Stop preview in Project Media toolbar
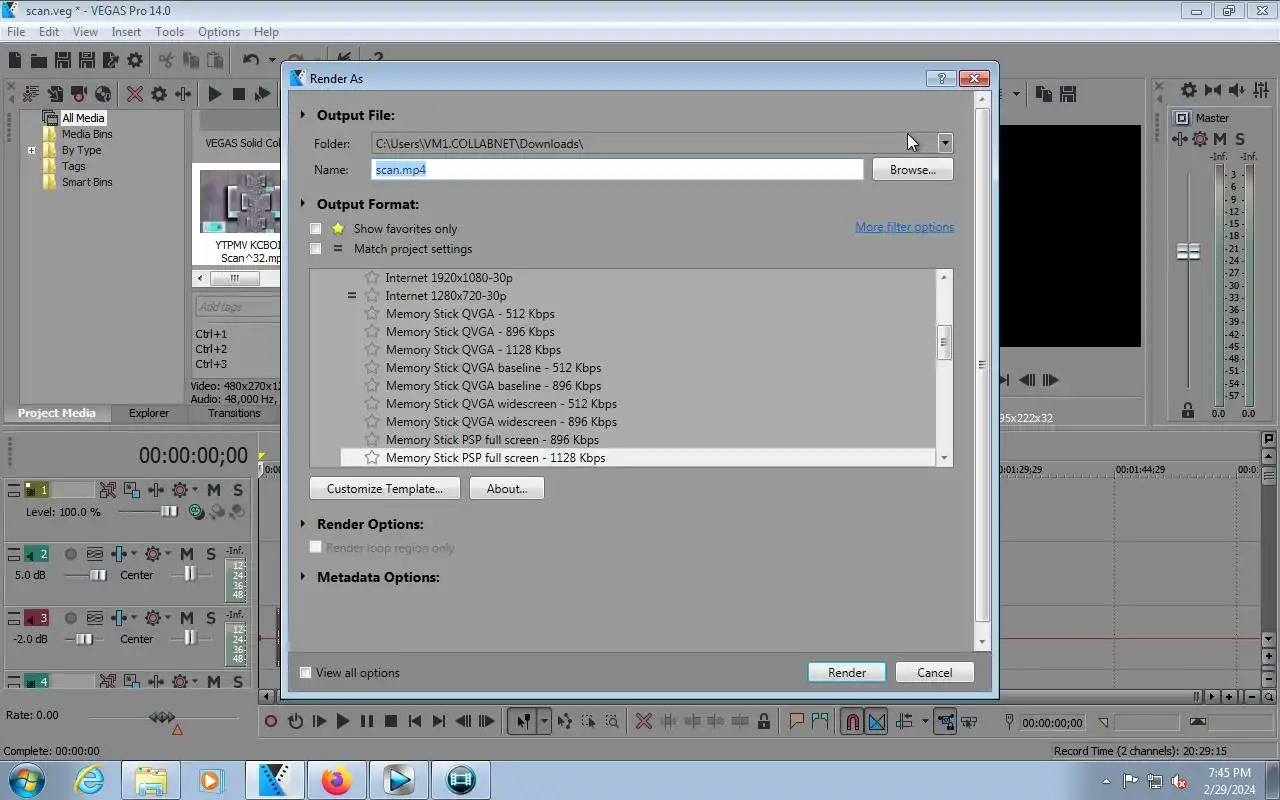Viewport: 1280px width, 800px height. pyautogui.click(x=239, y=94)
